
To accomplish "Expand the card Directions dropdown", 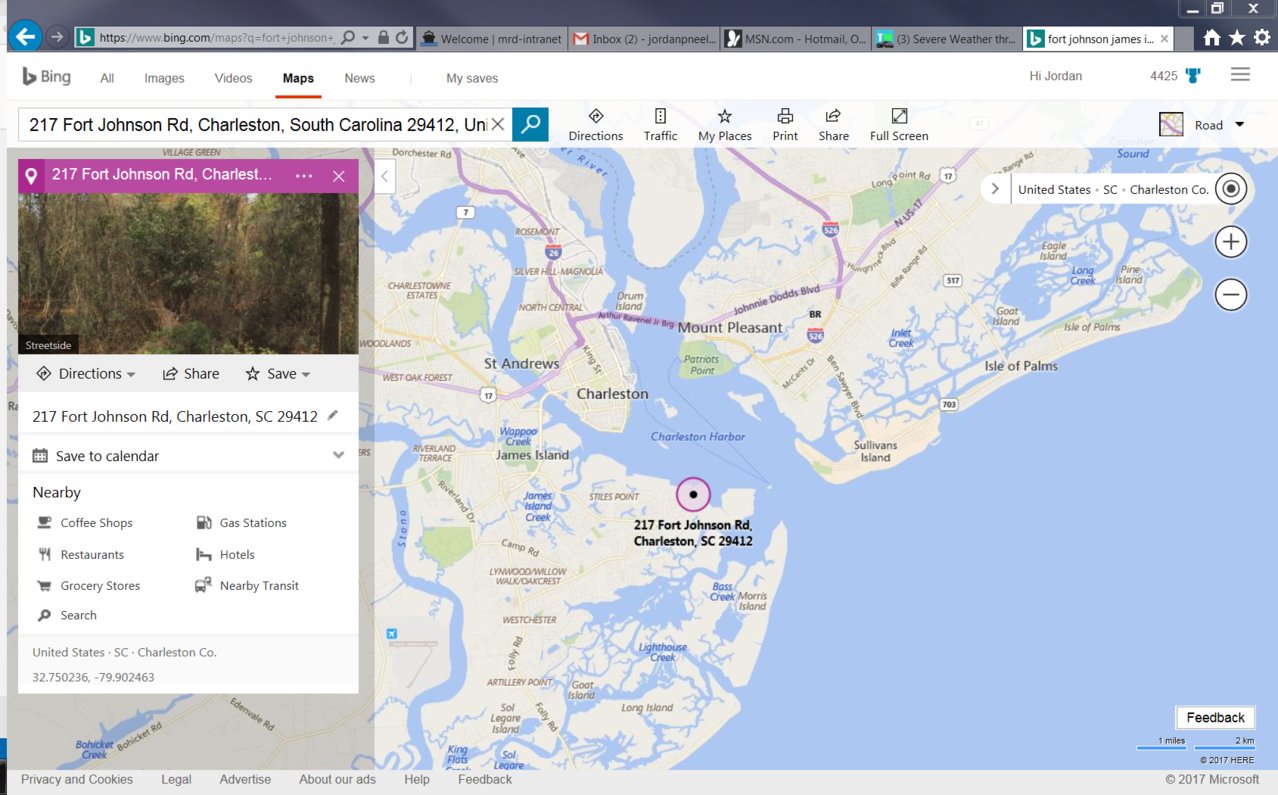I will pyautogui.click(x=85, y=374).
